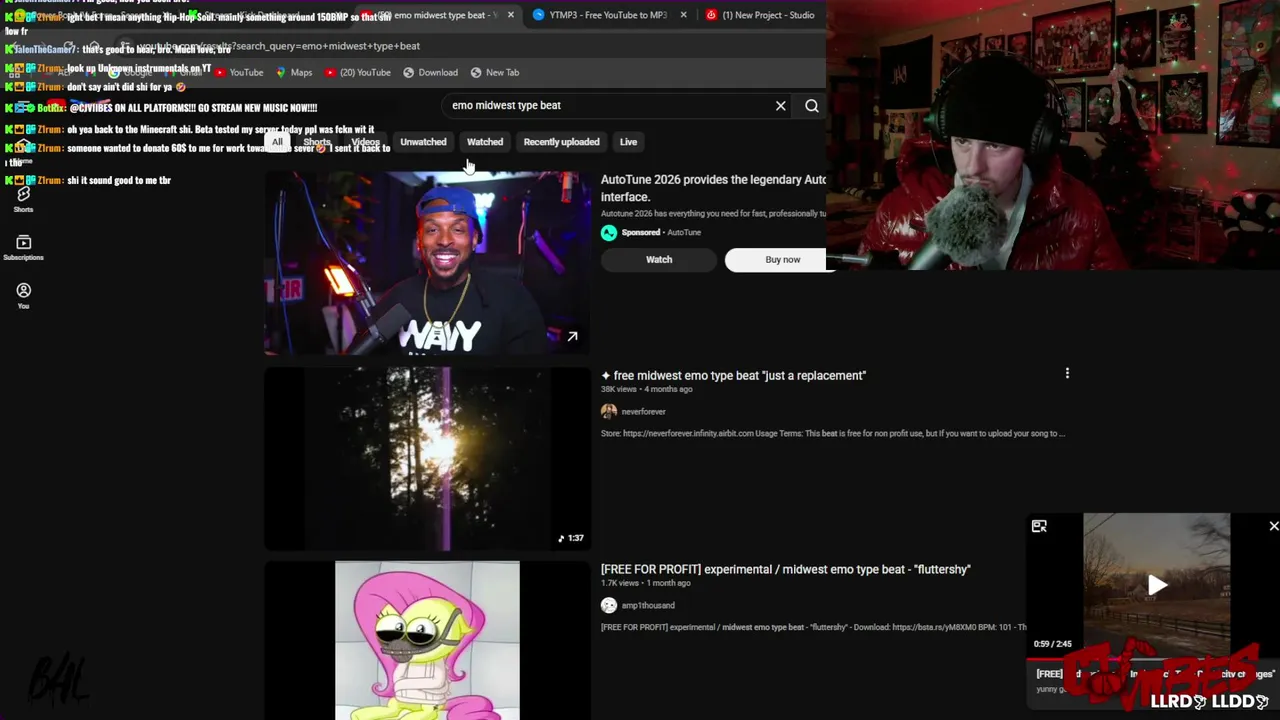
Task: Close the 'emo midwest type beat' browser tab
Action: (510, 15)
